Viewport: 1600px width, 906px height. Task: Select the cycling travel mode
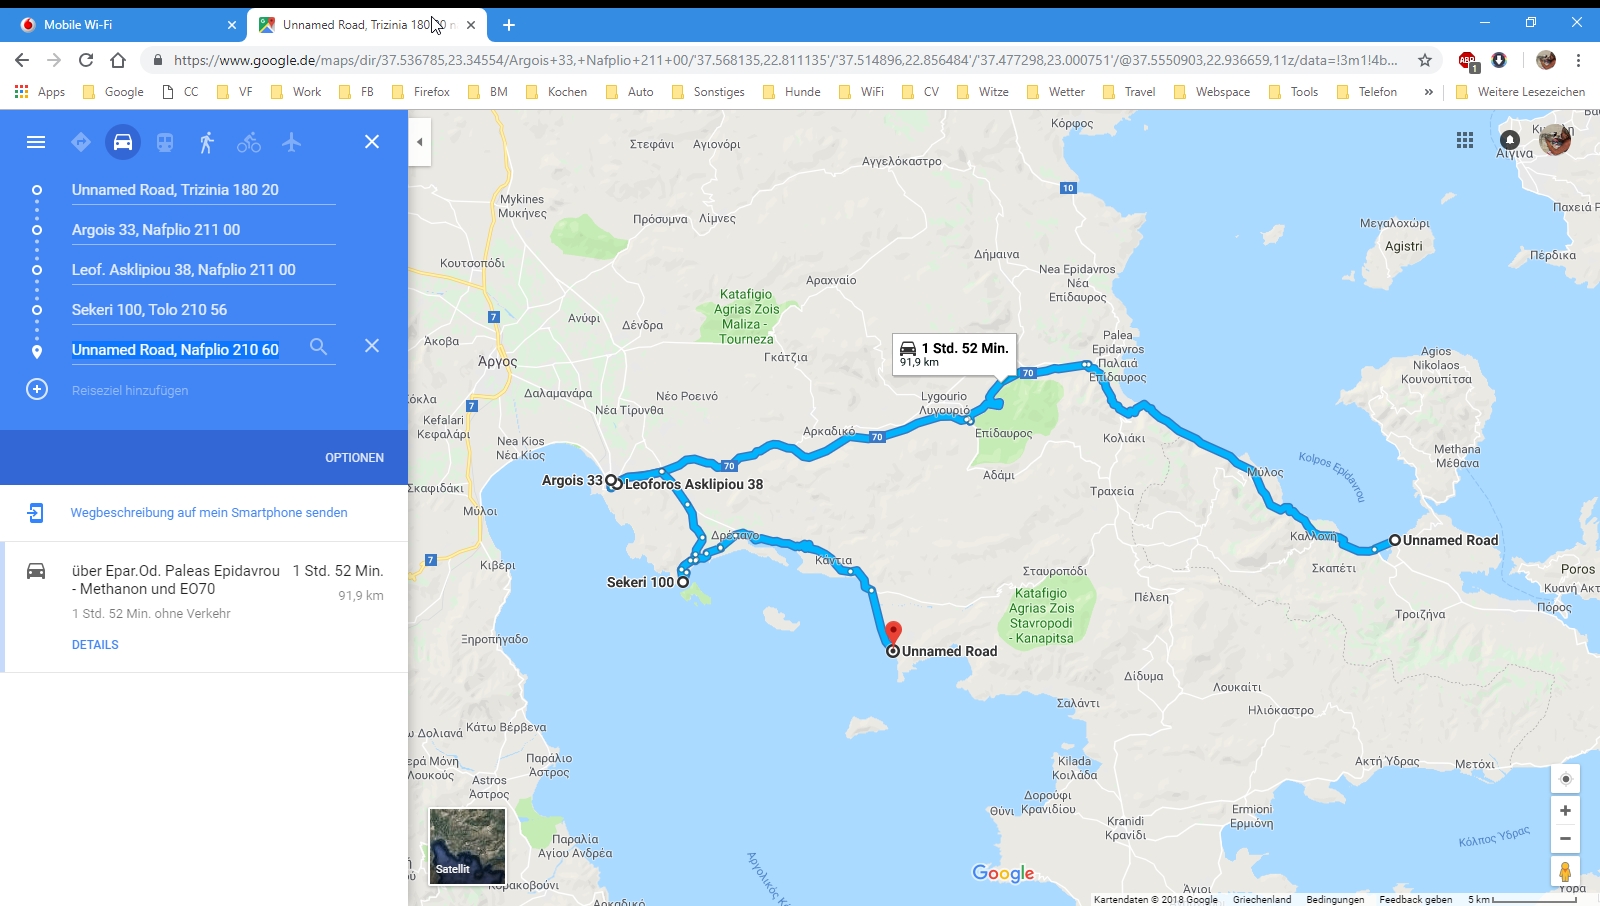tap(249, 142)
